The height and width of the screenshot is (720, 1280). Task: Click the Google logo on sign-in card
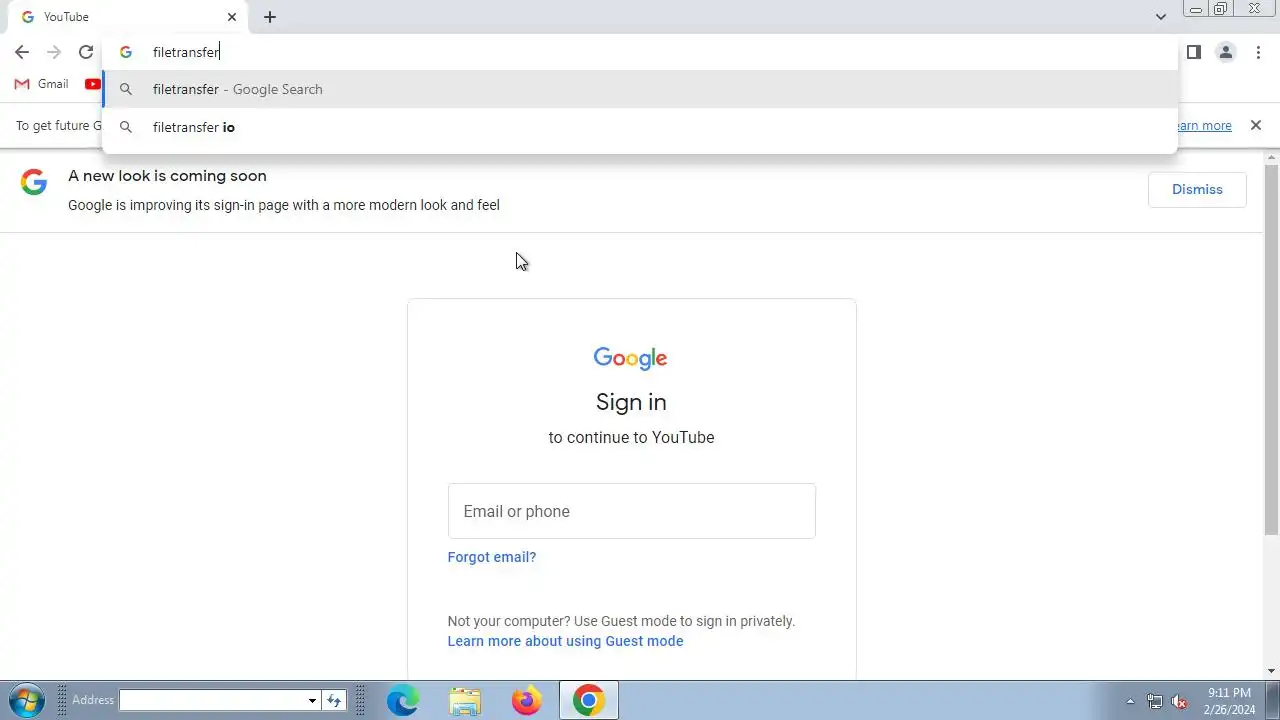point(631,359)
